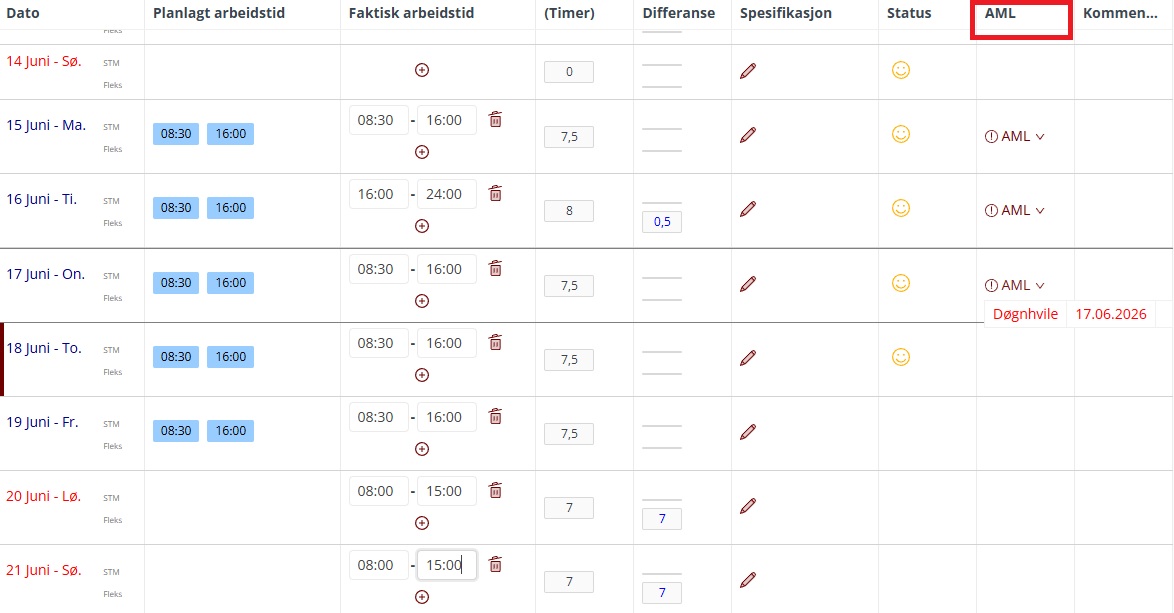Add a time row on 19 Juni
Image resolution: width=1174 pixels, height=613 pixels.
pos(422,449)
